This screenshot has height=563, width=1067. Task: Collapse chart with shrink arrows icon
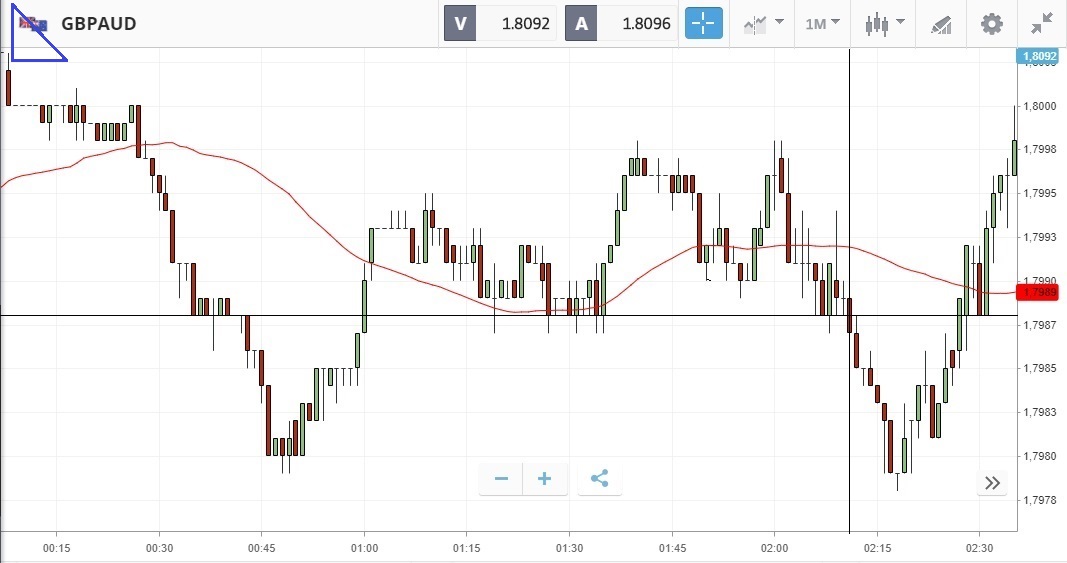coord(1042,24)
